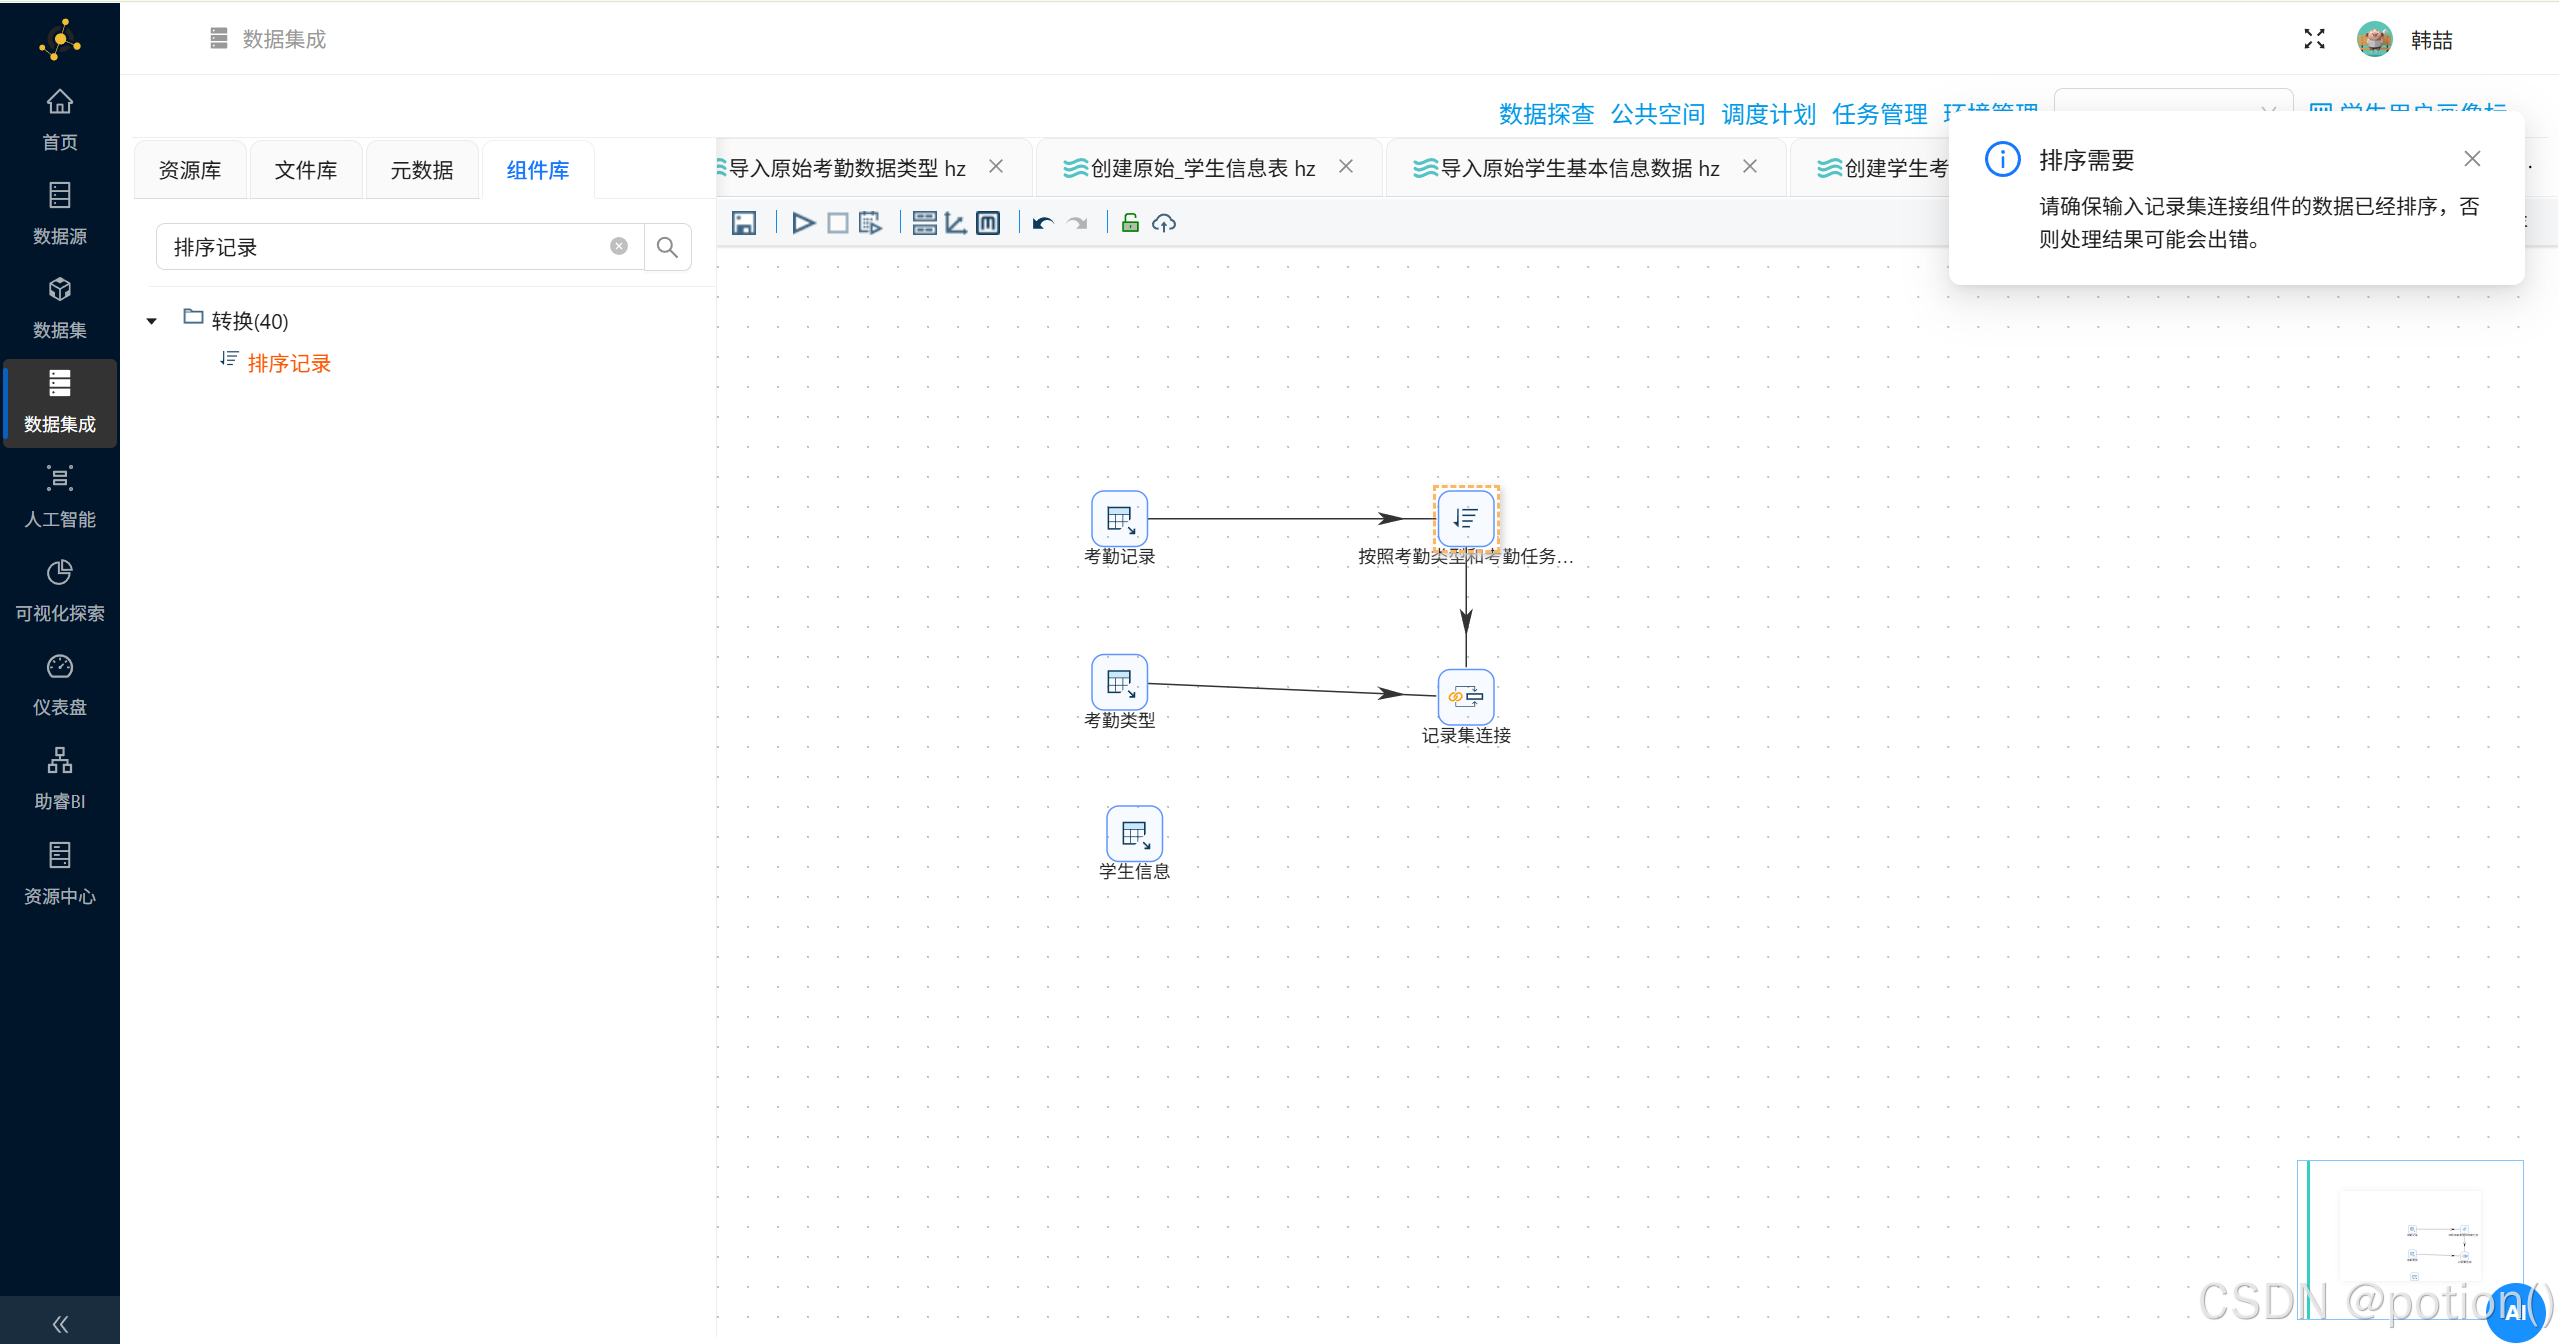Open 助睿BI in left sidebar
Screen dimensions: 2559x1344
60,779
